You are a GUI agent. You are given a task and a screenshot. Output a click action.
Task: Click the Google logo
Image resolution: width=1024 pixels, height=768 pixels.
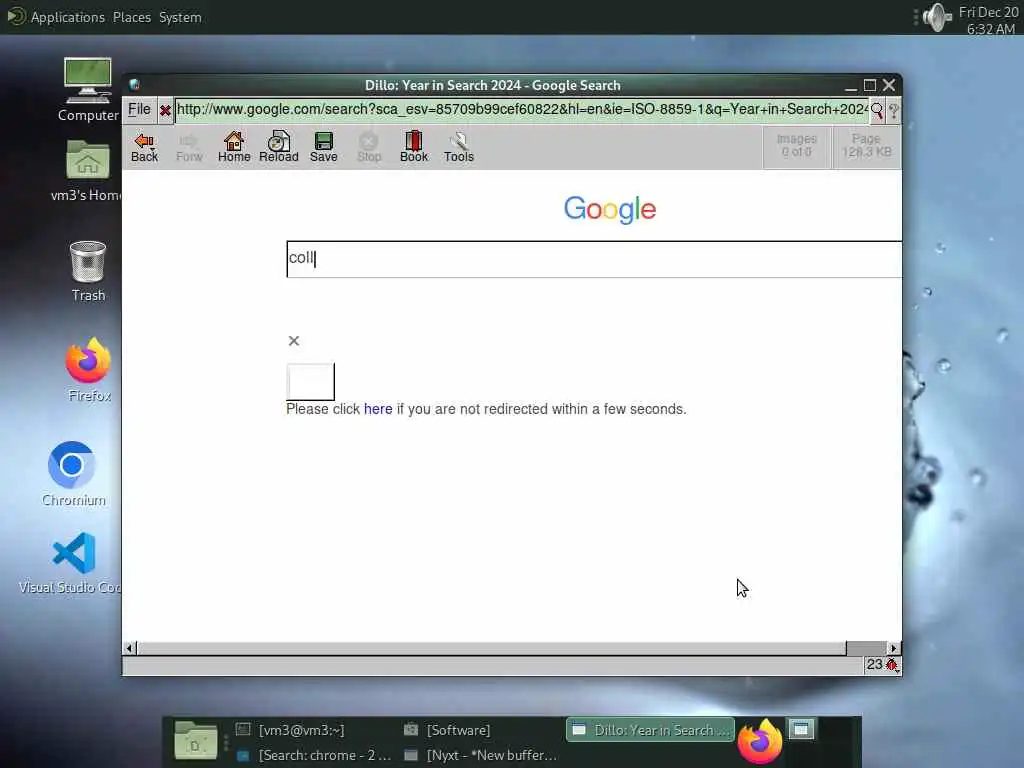[610, 209]
